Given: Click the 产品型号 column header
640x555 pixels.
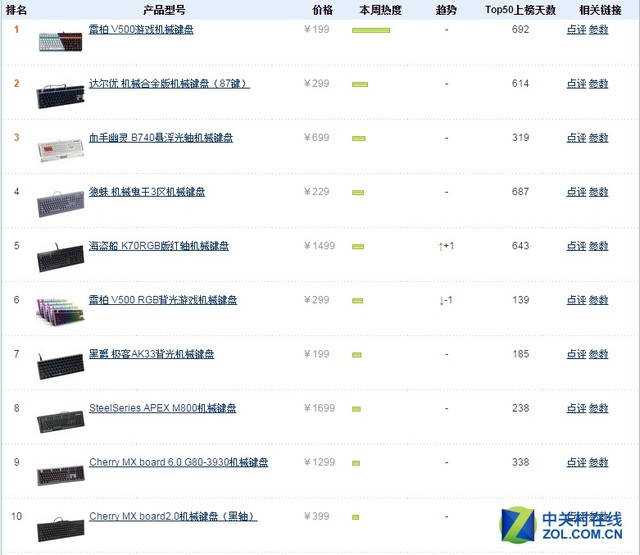Looking at the screenshot, I should 164,10.
